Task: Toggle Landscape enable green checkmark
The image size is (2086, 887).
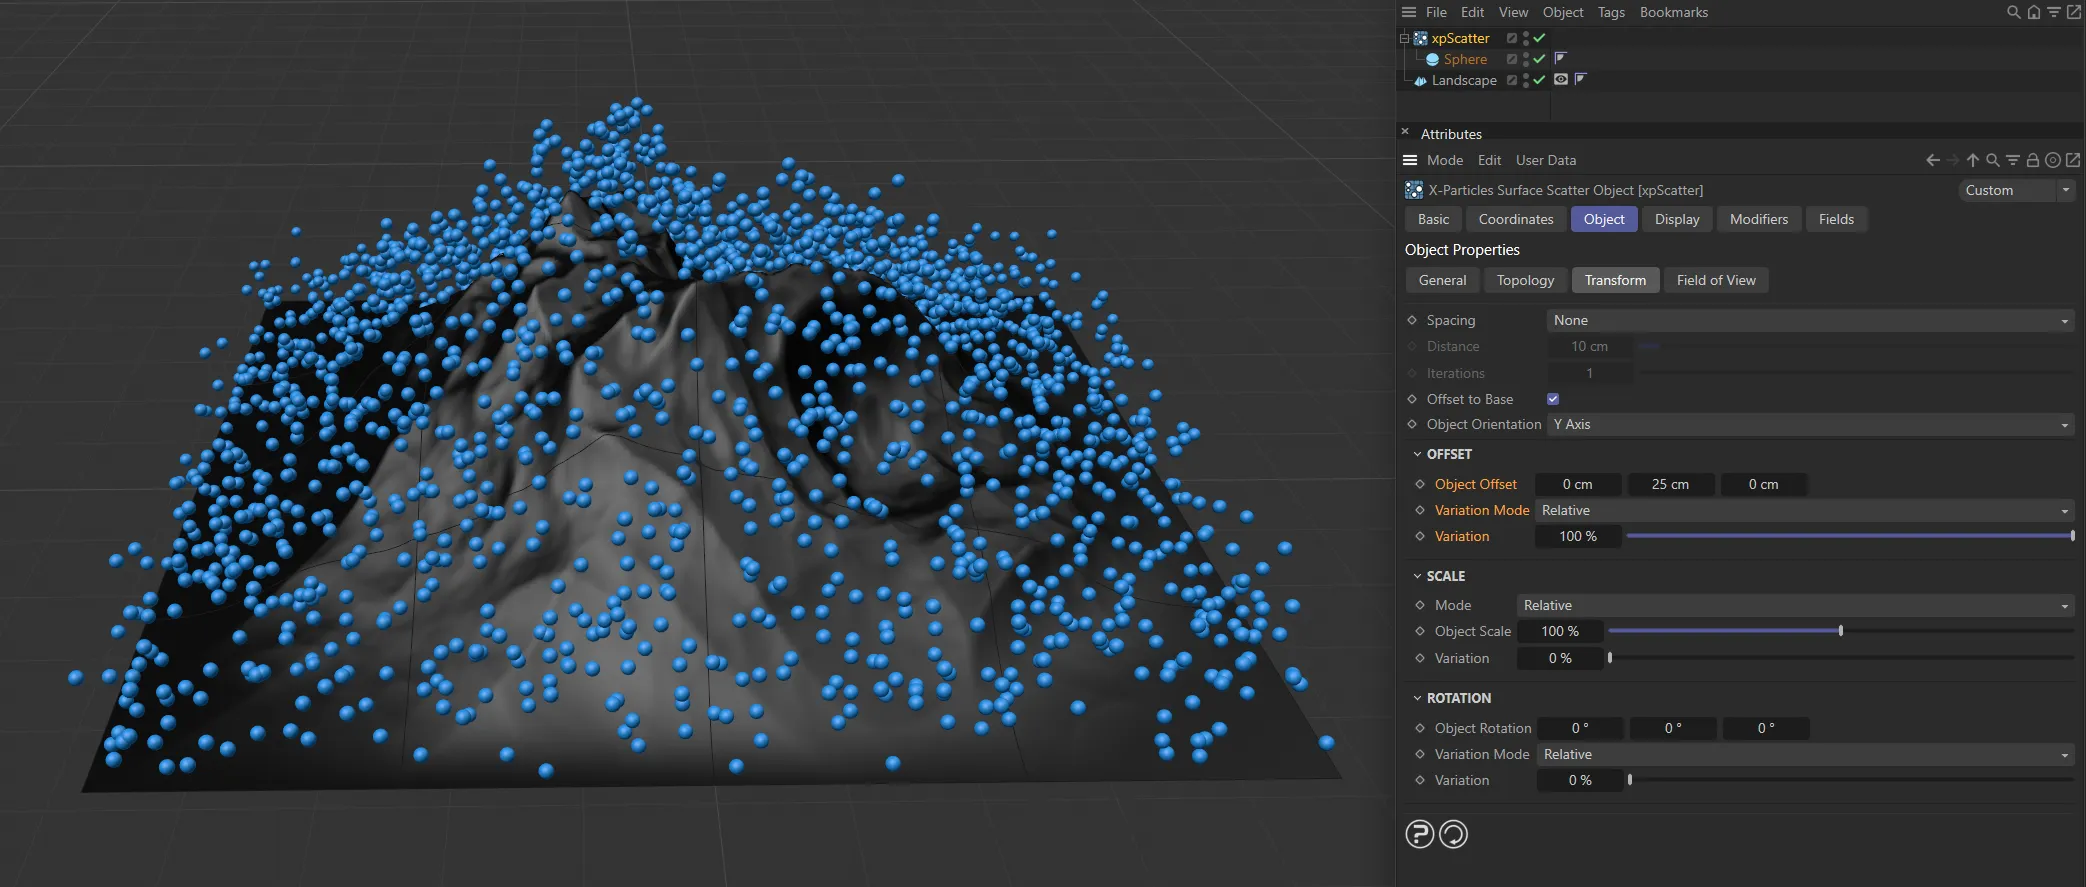Action: (1540, 80)
